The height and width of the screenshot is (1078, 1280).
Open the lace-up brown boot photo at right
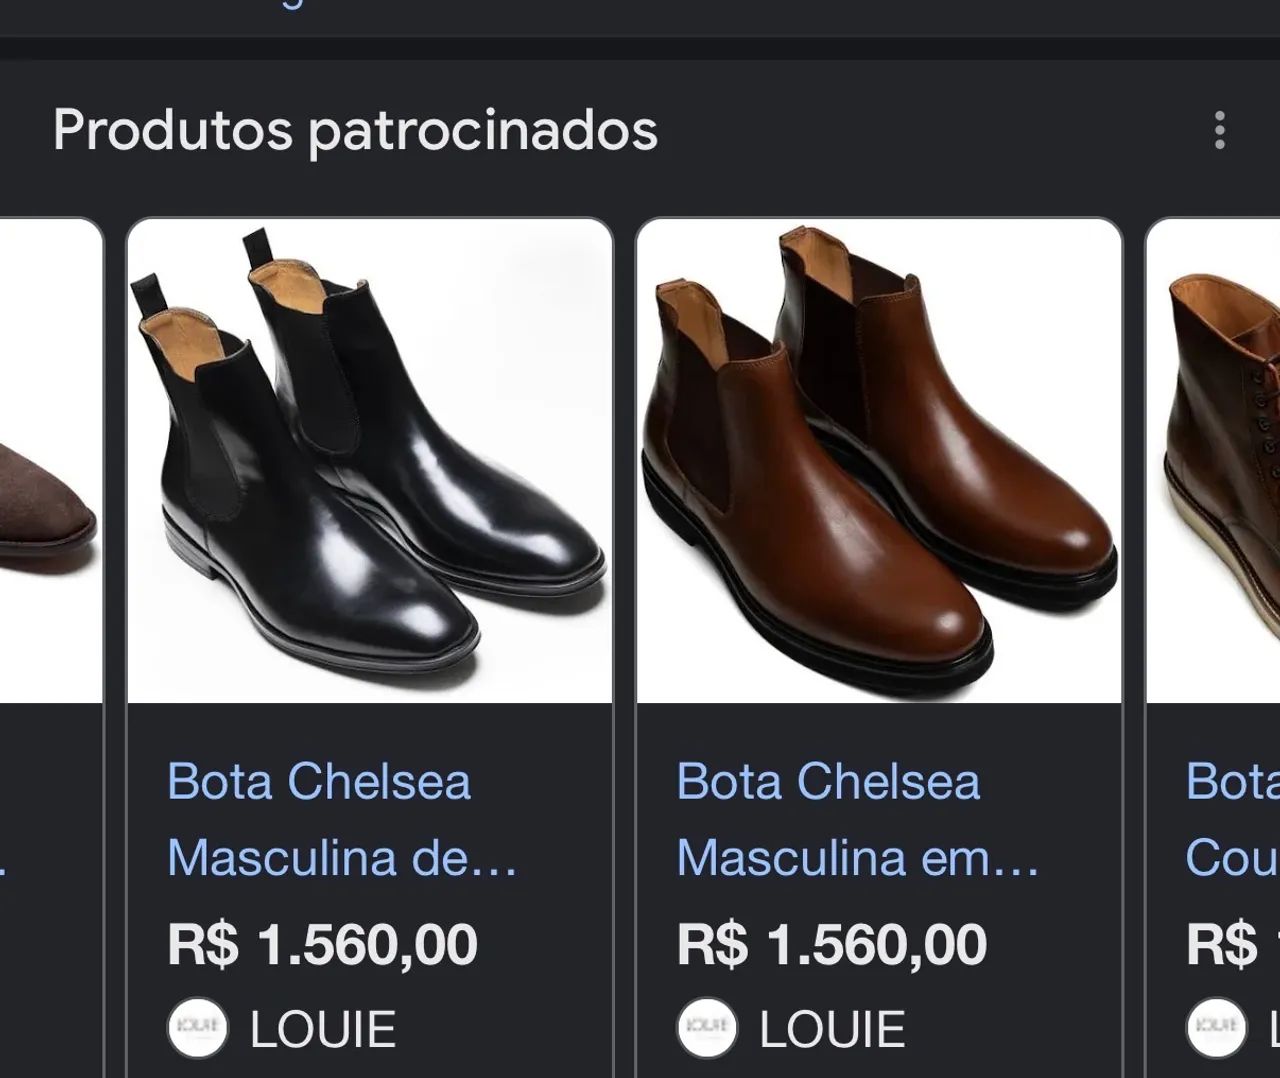pos(1213,461)
